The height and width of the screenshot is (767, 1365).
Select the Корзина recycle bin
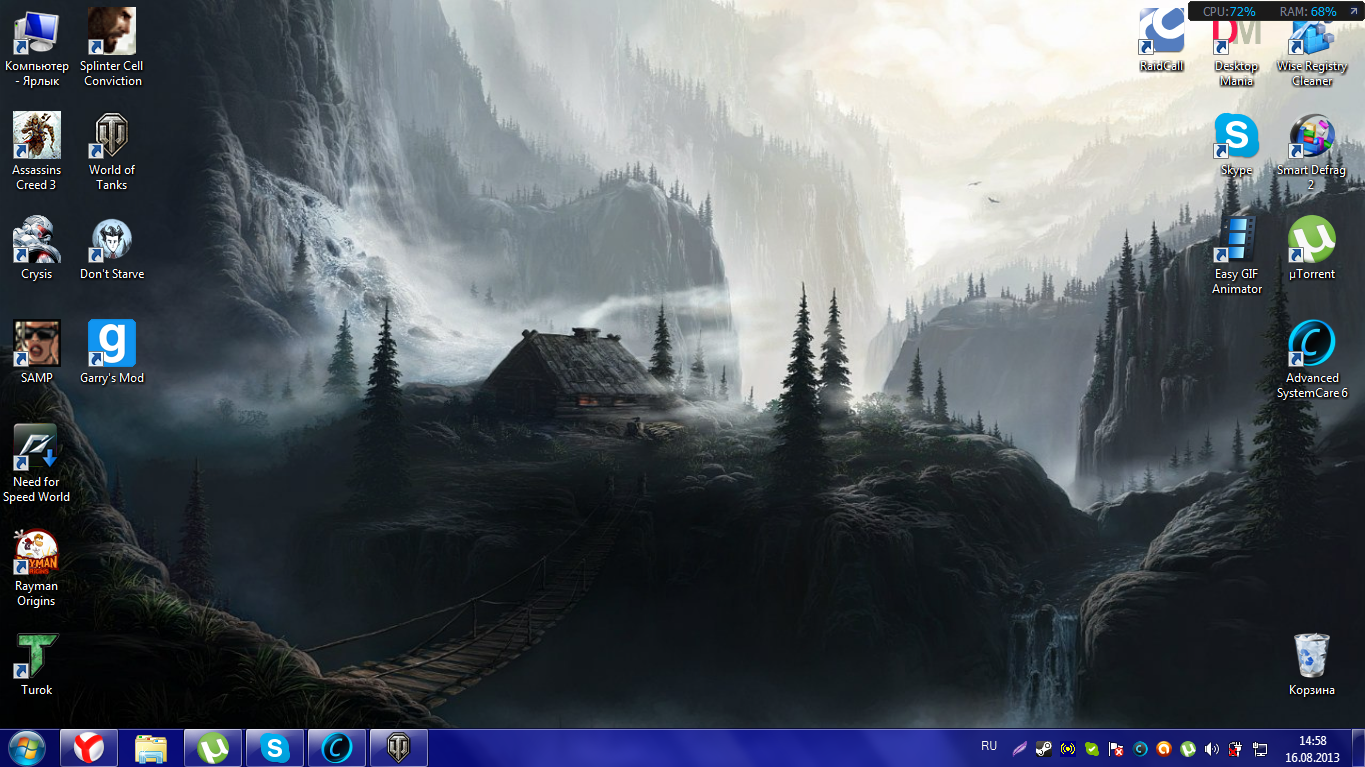(1312, 664)
